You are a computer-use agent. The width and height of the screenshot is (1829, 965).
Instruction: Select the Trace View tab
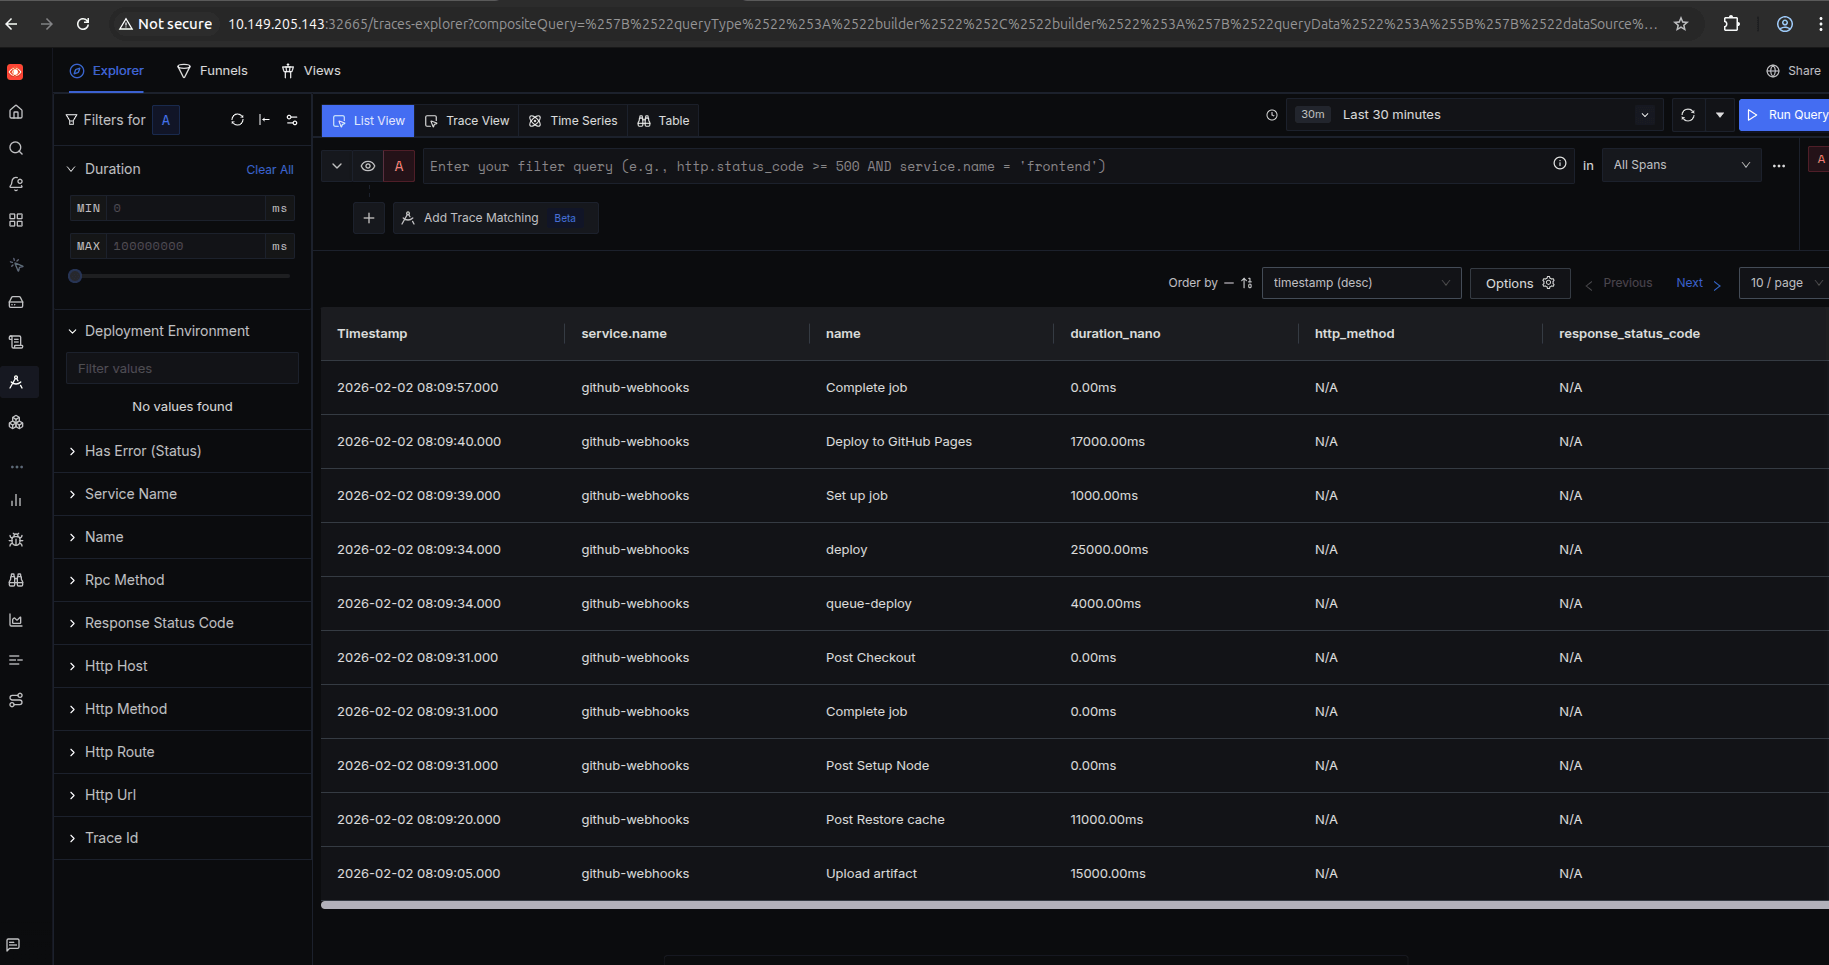pyautogui.click(x=467, y=121)
